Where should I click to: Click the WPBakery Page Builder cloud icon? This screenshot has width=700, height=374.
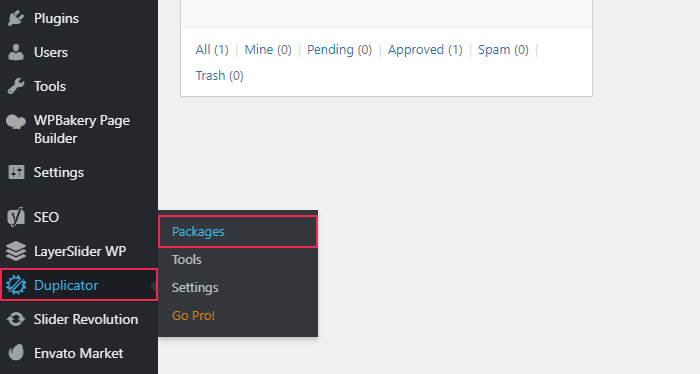coord(16,121)
